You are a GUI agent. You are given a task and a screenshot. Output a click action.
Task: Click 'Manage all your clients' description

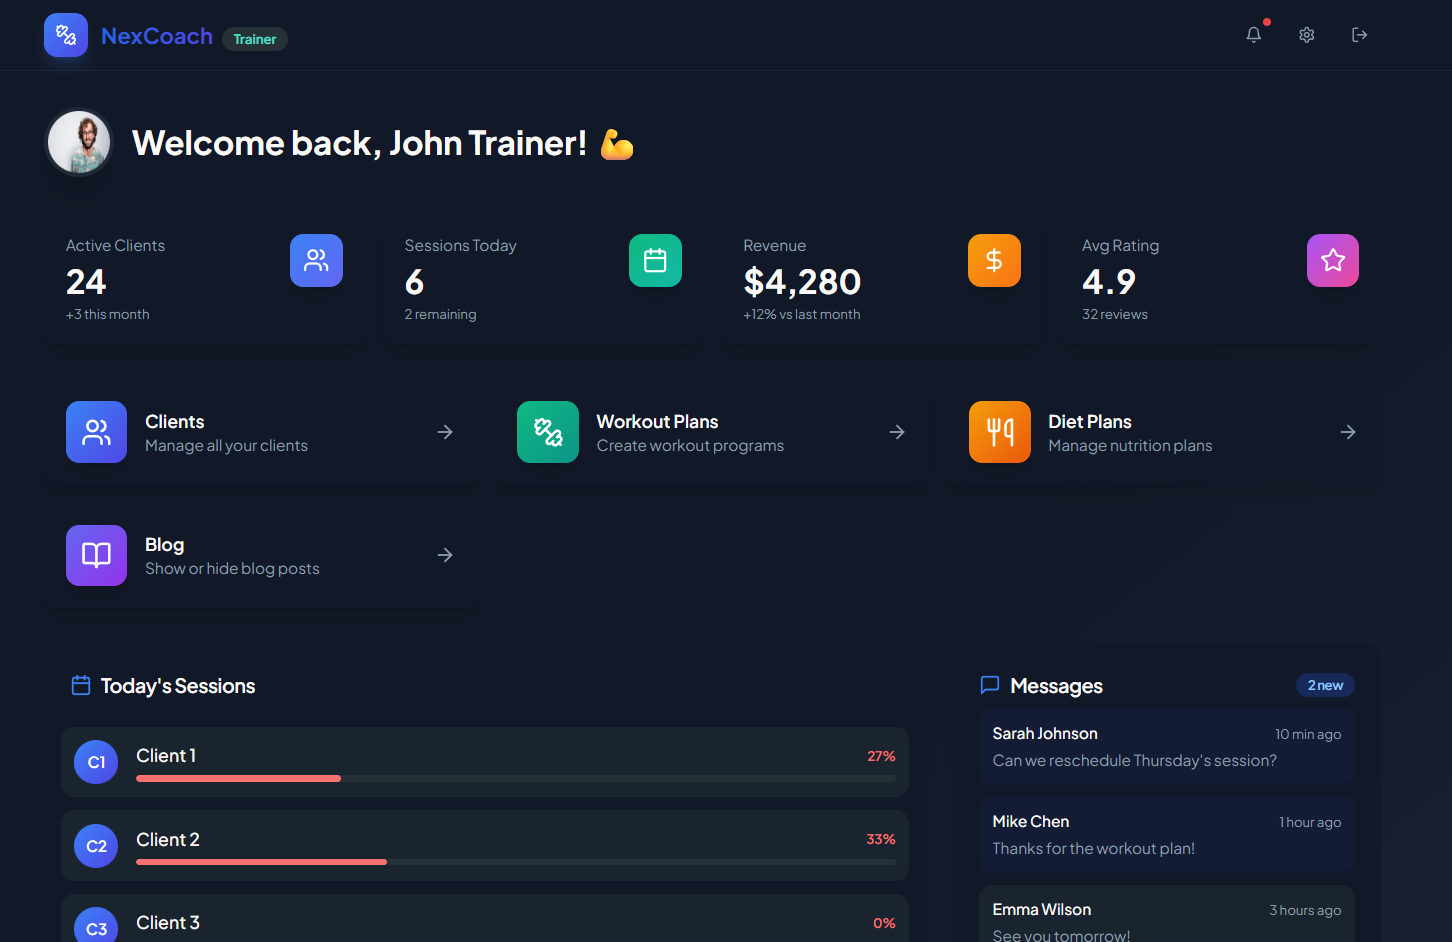tap(226, 446)
